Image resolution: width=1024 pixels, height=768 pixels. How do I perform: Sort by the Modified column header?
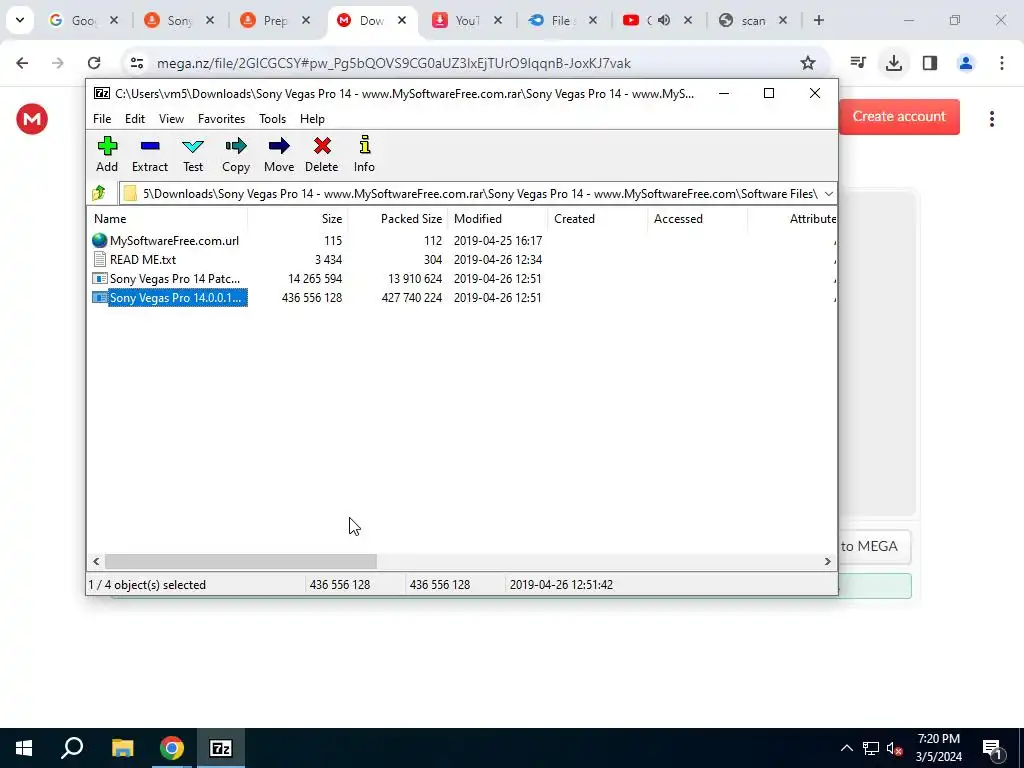point(498,219)
